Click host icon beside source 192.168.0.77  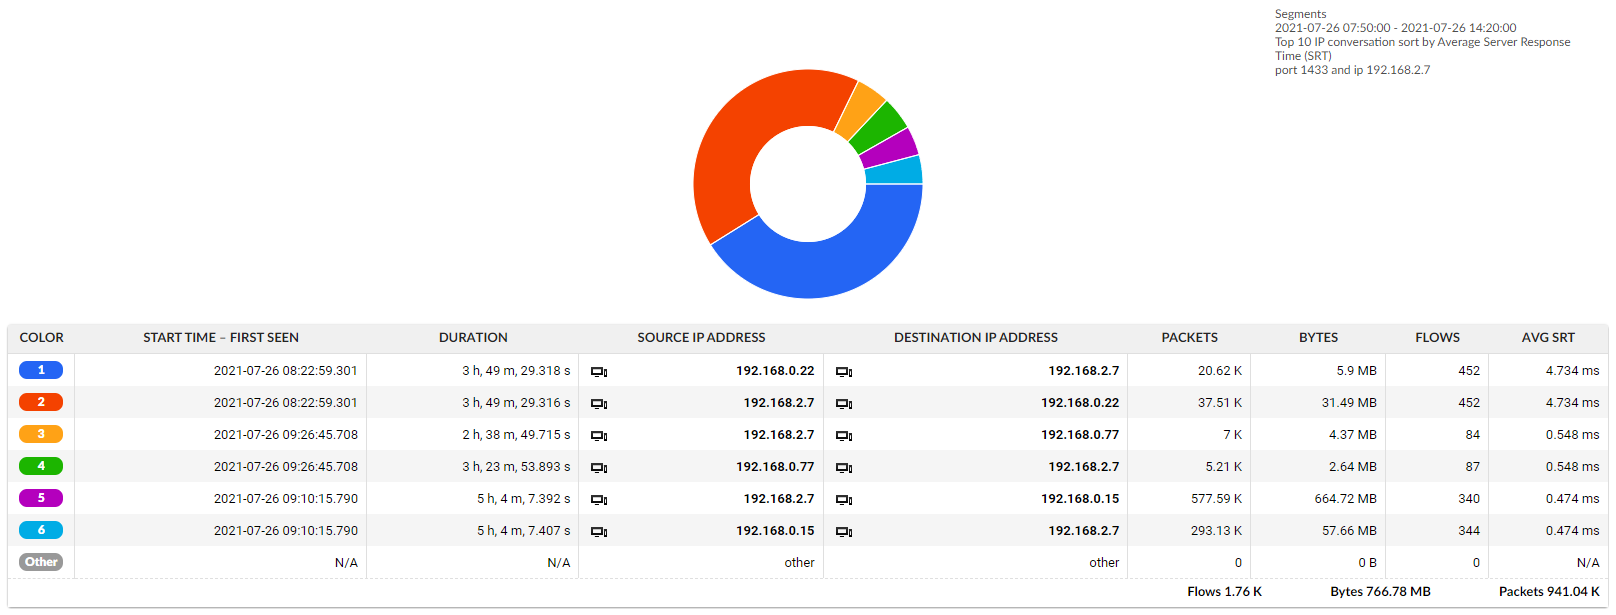[599, 468]
